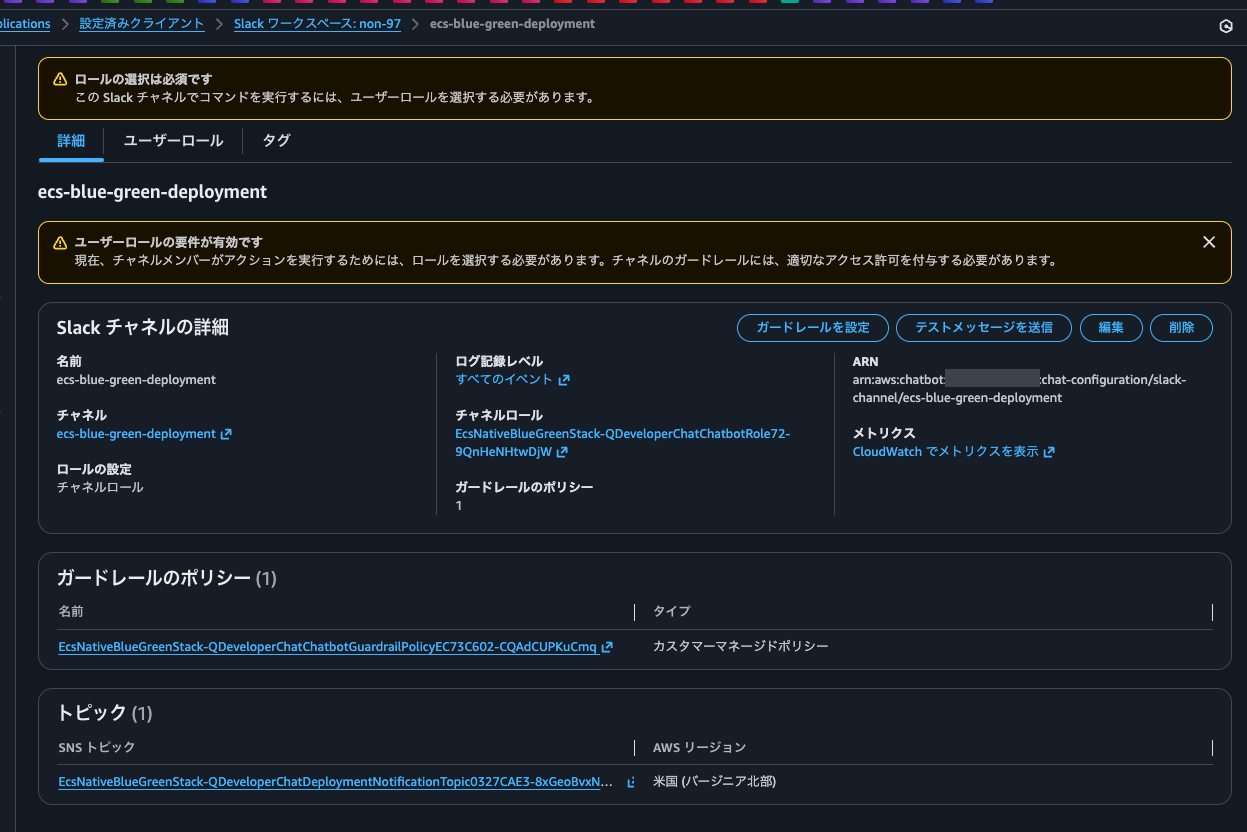1247x832 pixels.
Task: Click the refresh icon at top right
Action: (1226, 27)
